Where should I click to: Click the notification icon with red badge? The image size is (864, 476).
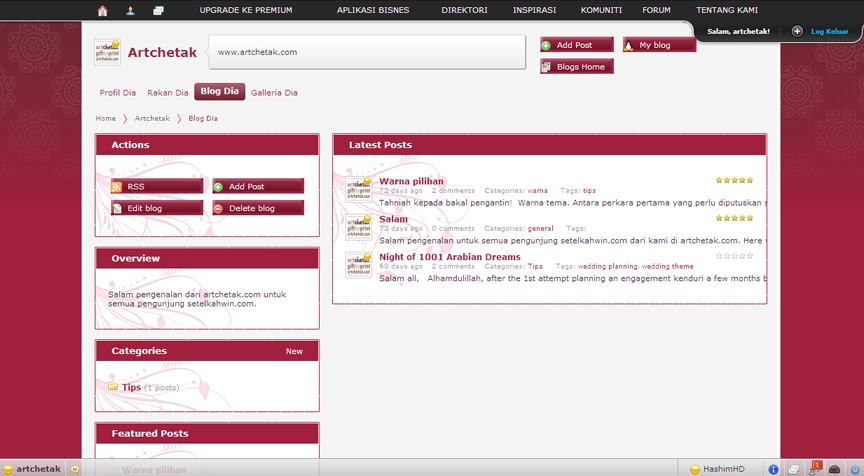coord(814,468)
